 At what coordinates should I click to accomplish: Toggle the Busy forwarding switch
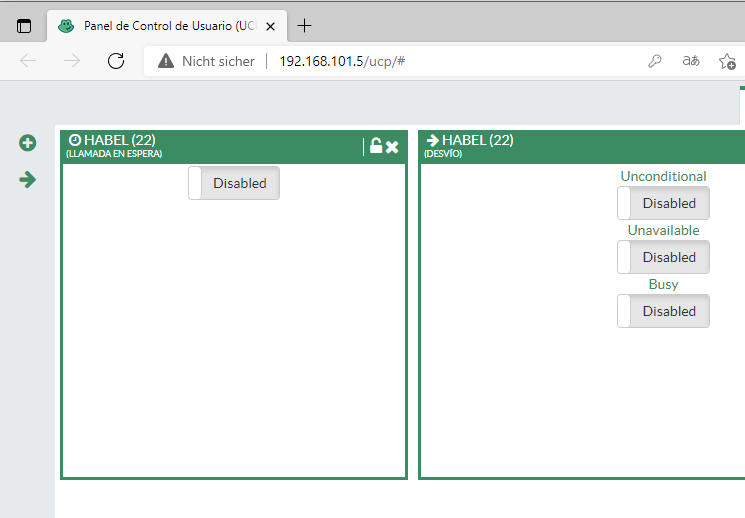pos(663,311)
